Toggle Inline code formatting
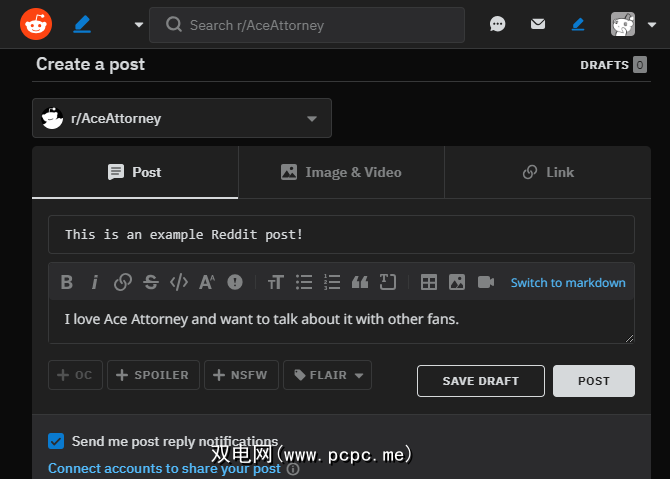 (x=179, y=282)
